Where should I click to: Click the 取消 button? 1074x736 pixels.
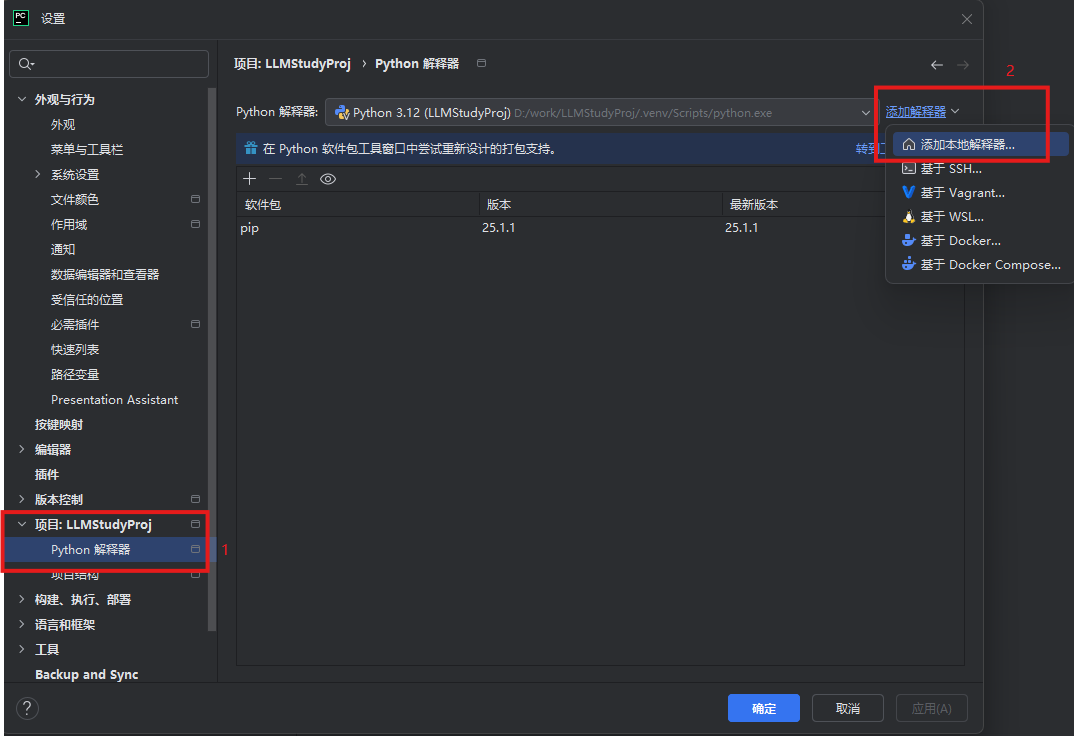click(847, 708)
